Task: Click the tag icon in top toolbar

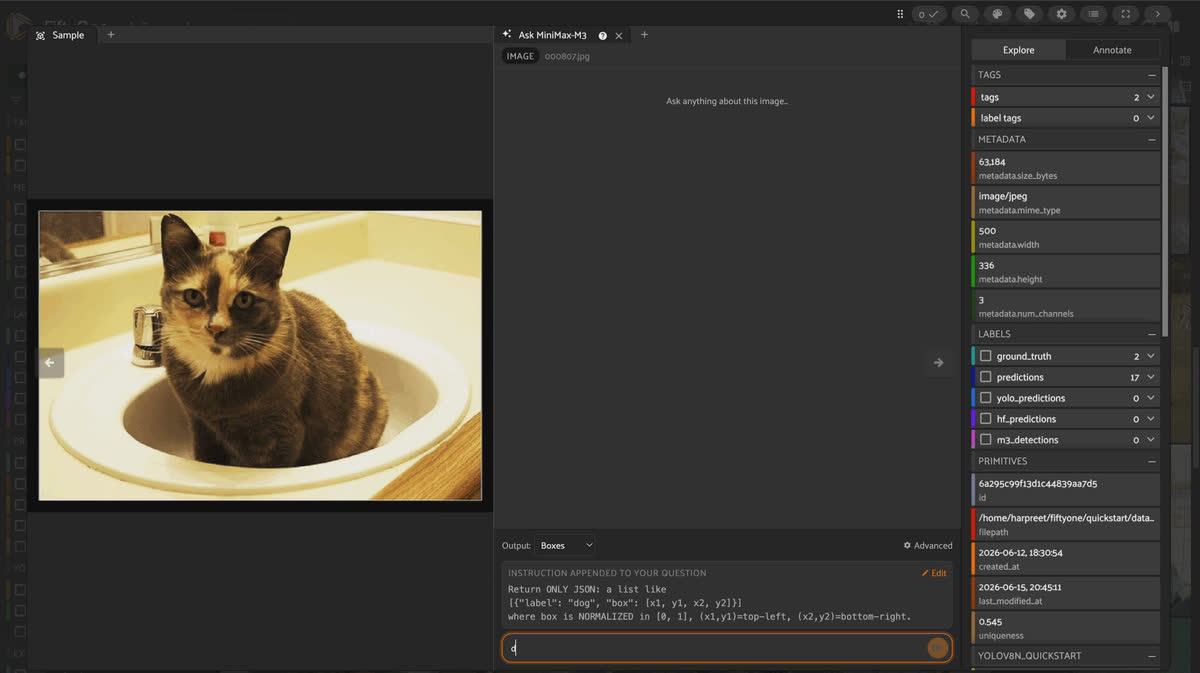Action: coord(1029,14)
